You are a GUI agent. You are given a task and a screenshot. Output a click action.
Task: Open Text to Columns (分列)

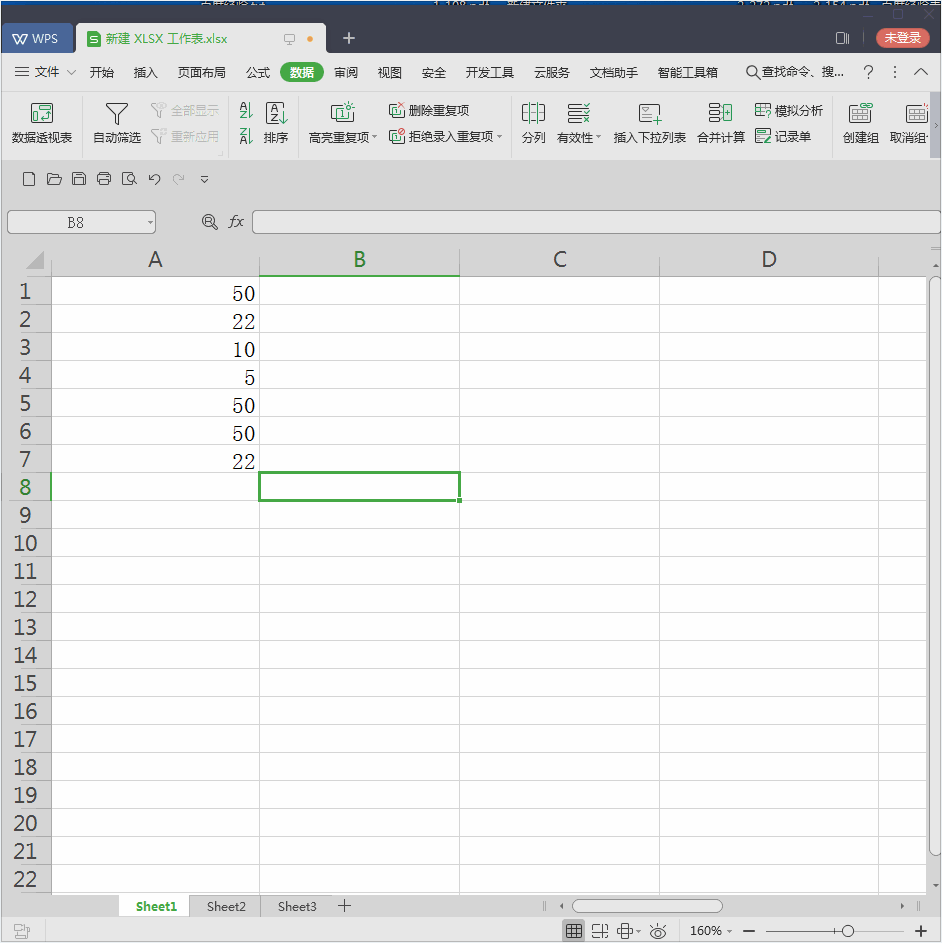pos(533,123)
